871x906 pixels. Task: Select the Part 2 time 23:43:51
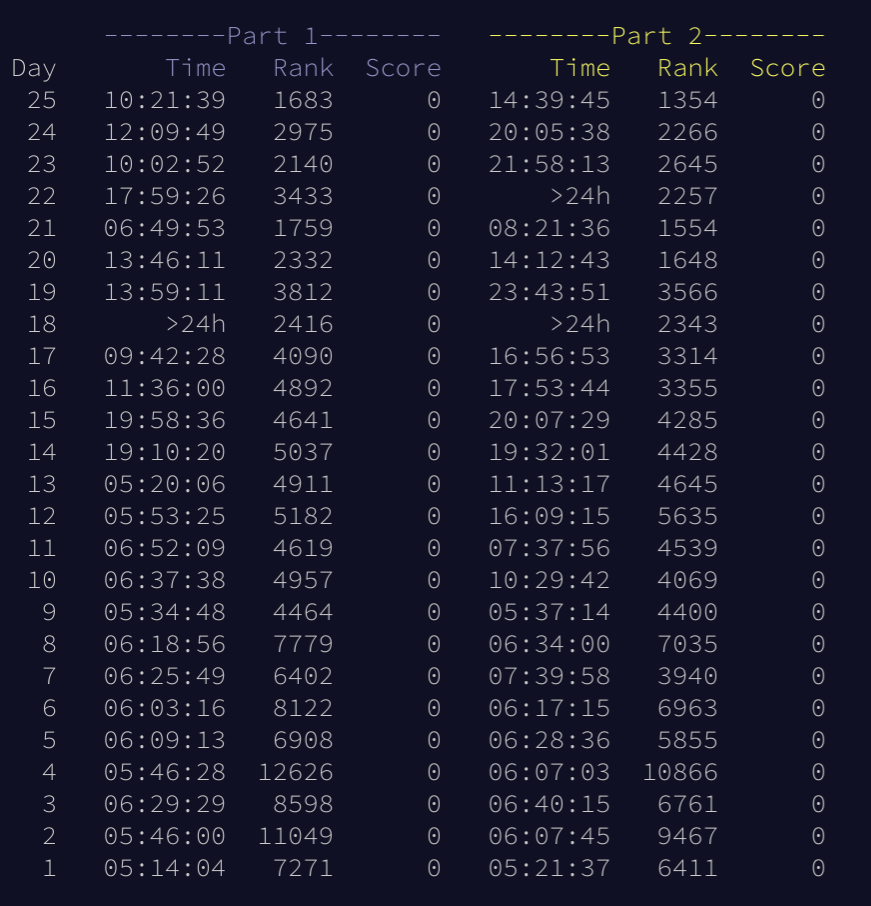[549, 292]
